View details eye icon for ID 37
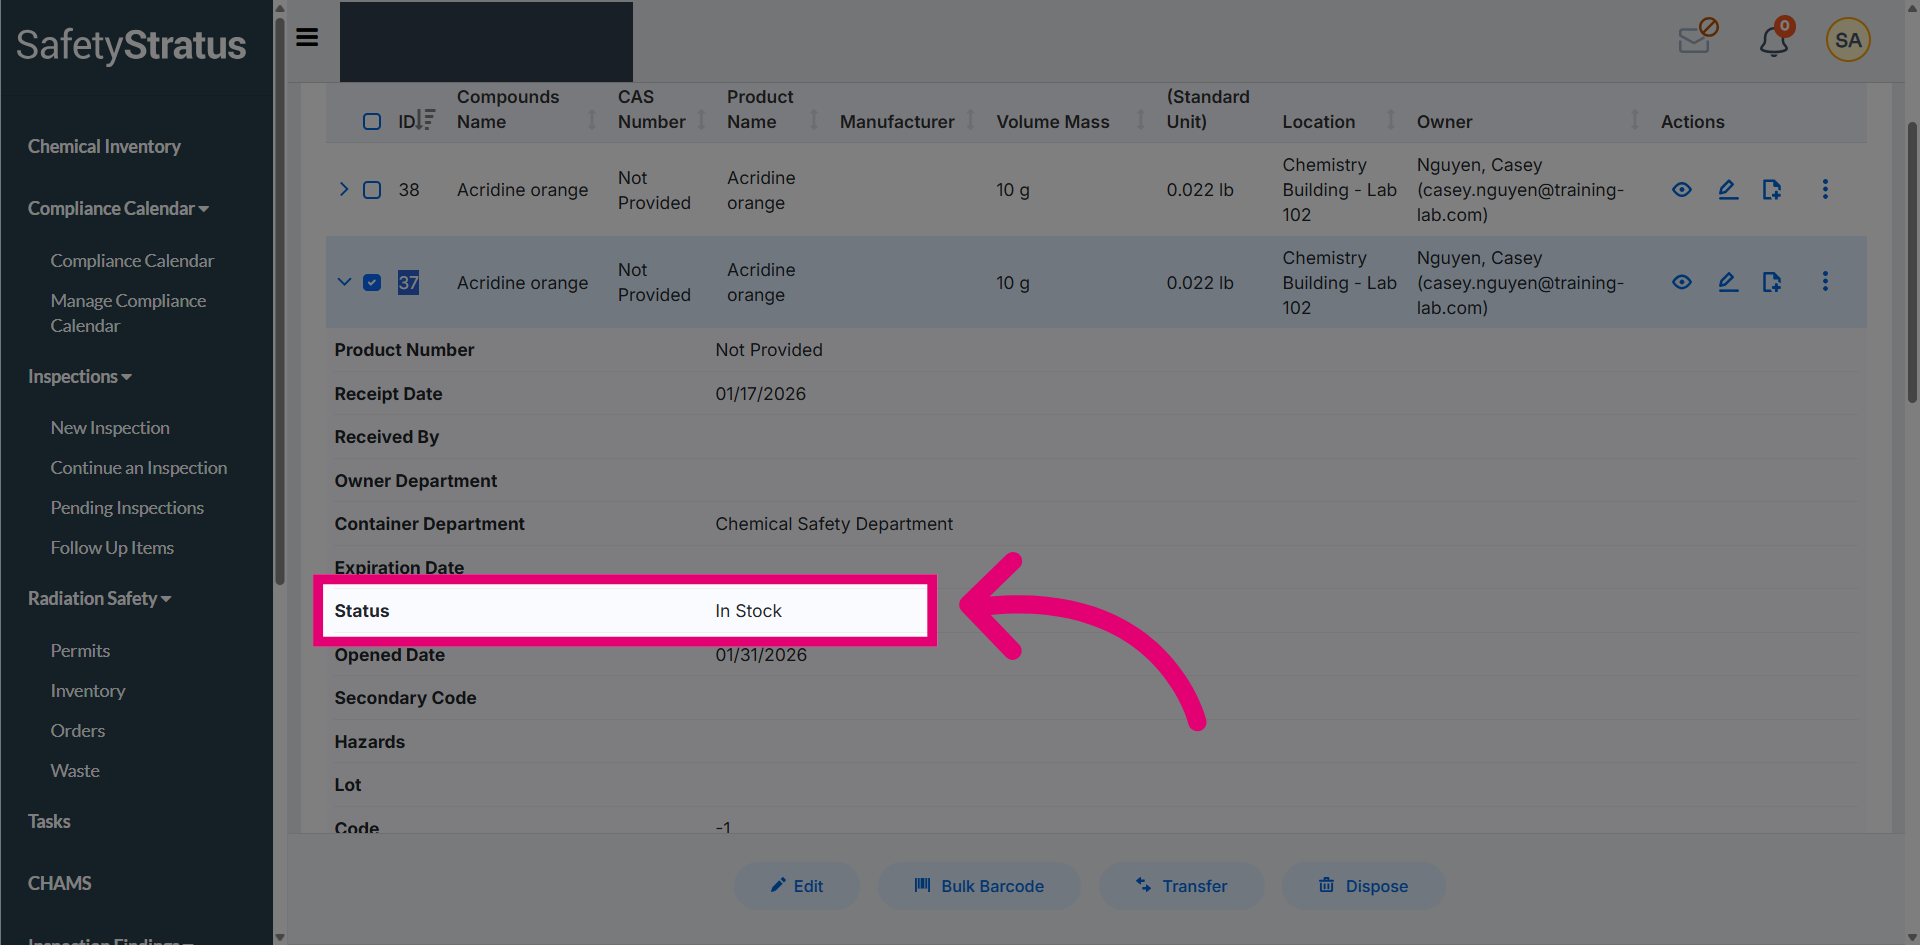The image size is (1920, 945). (x=1682, y=282)
